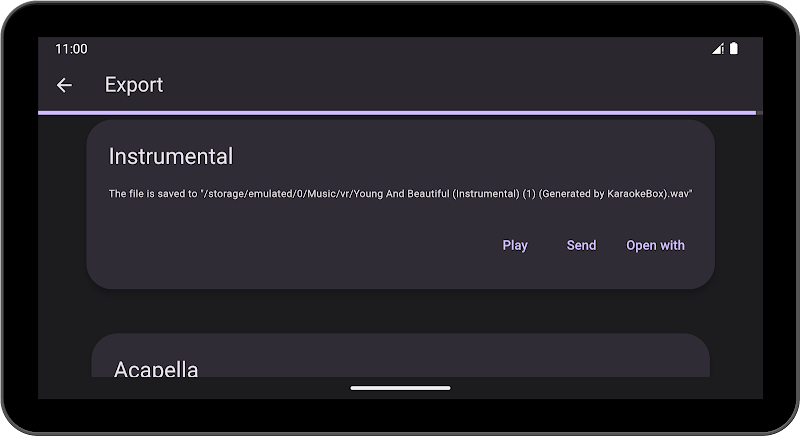
Task: Click the 11:00 clock in status bar
Action: pos(71,49)
